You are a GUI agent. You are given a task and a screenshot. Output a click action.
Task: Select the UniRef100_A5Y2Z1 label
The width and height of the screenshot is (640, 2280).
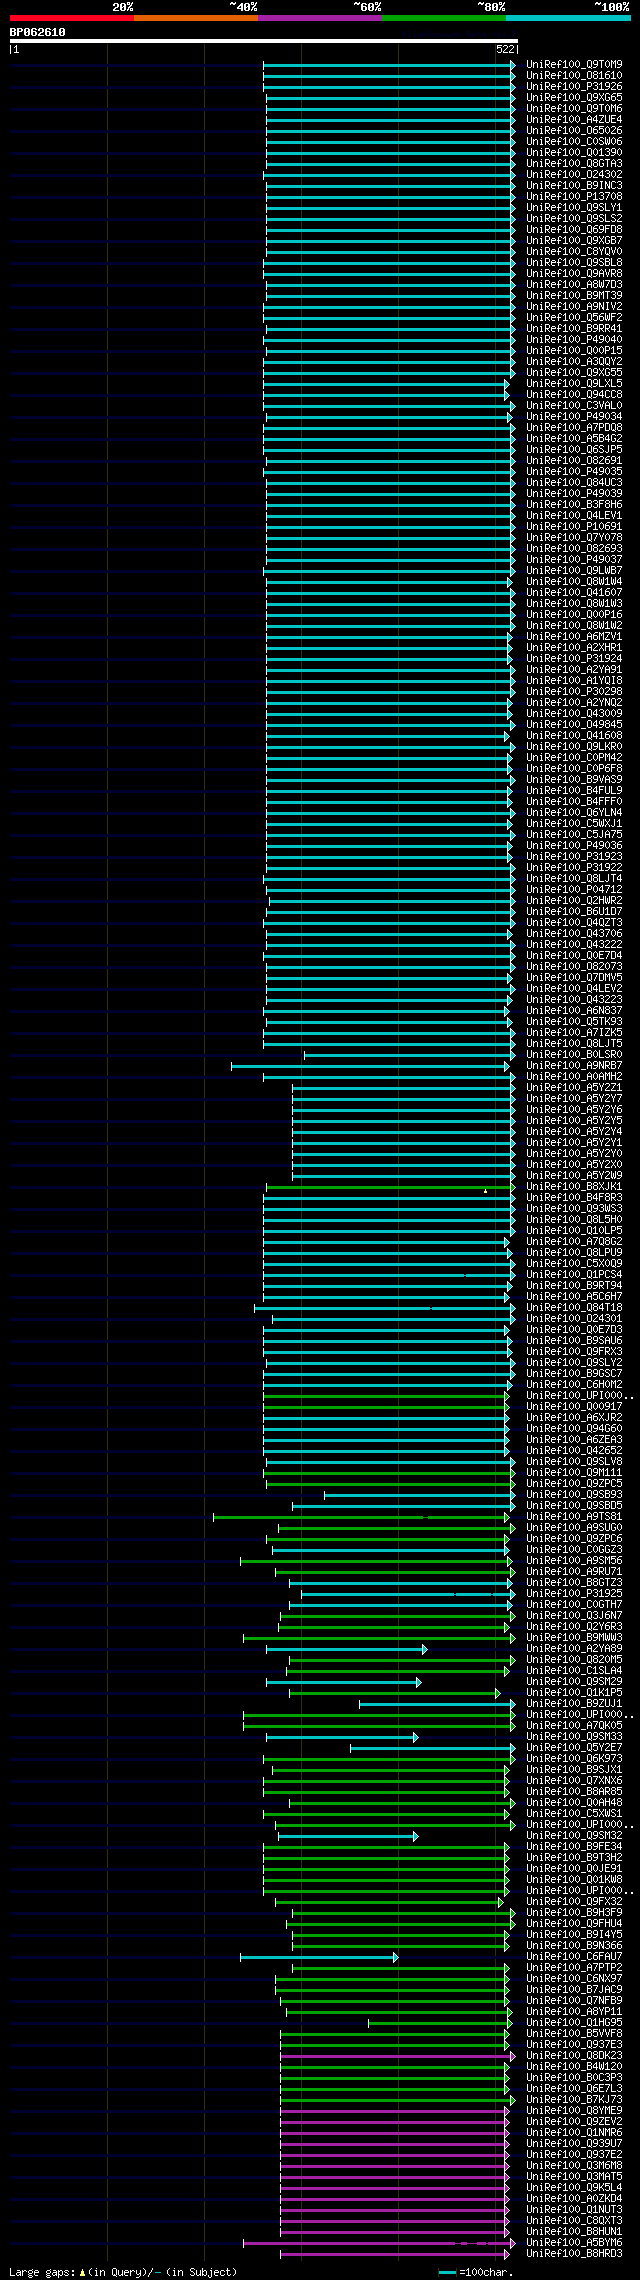(574, 1088)
